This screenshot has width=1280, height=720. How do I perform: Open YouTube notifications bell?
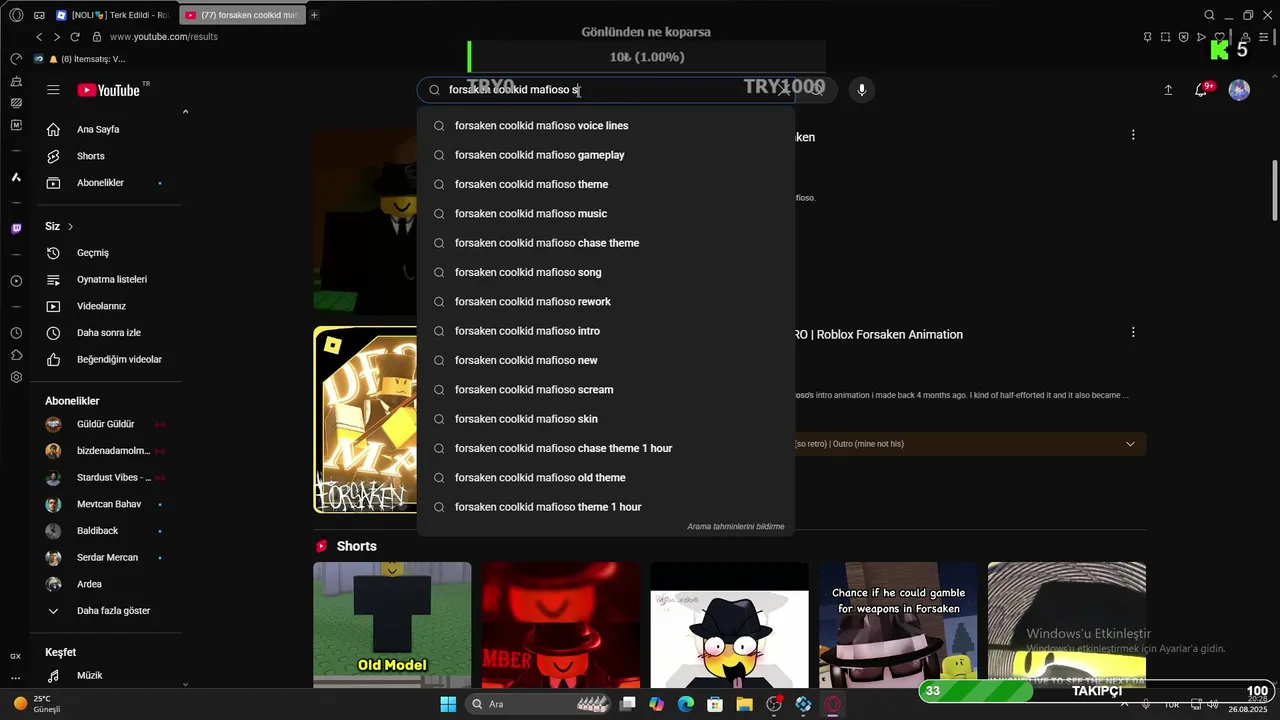click(1201, 90)
